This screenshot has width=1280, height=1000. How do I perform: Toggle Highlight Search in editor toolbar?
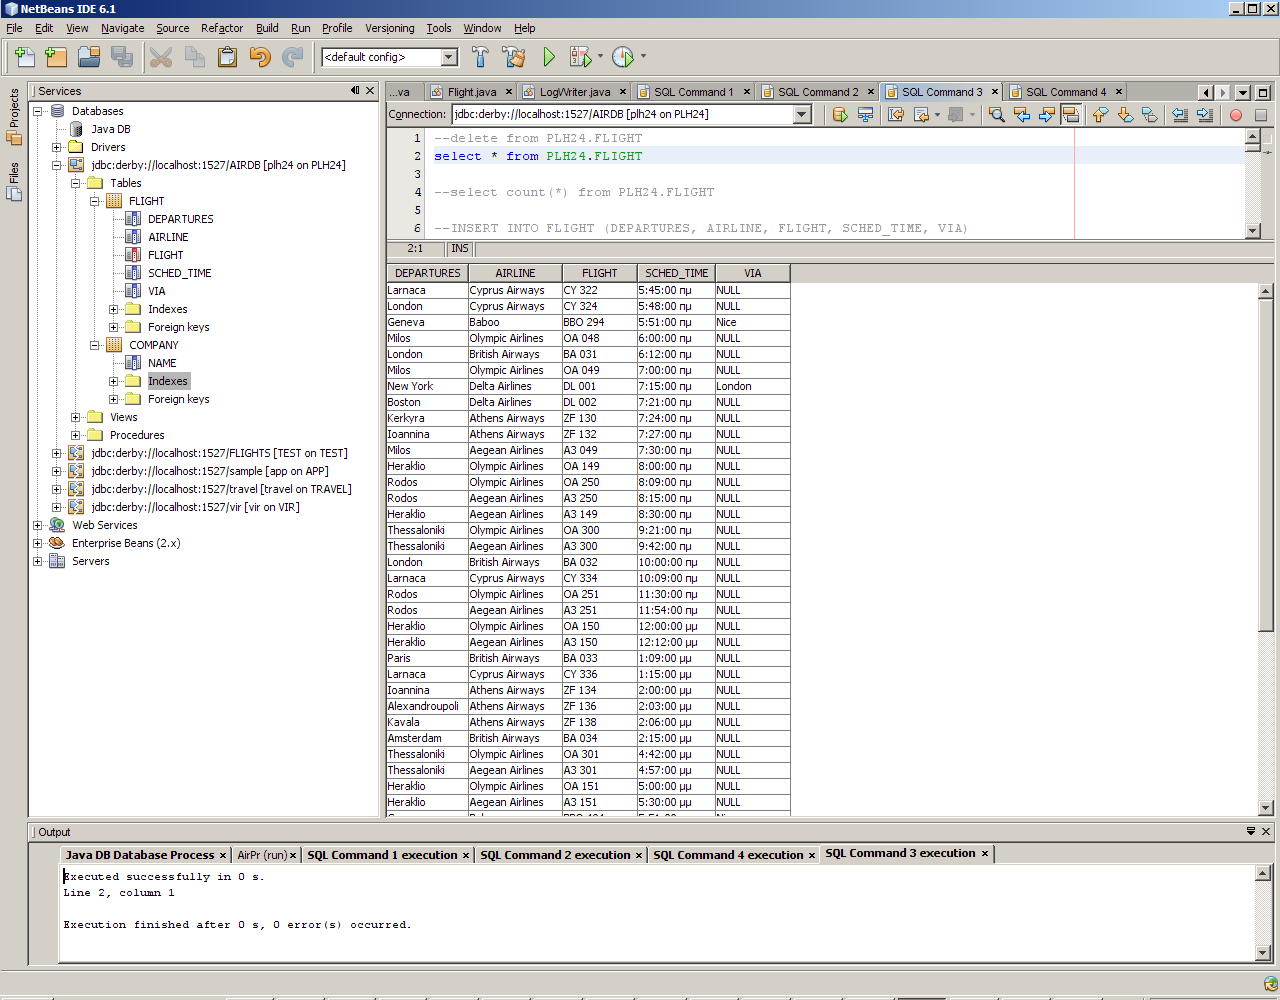pyautogui.click(x=1070, y=115)
